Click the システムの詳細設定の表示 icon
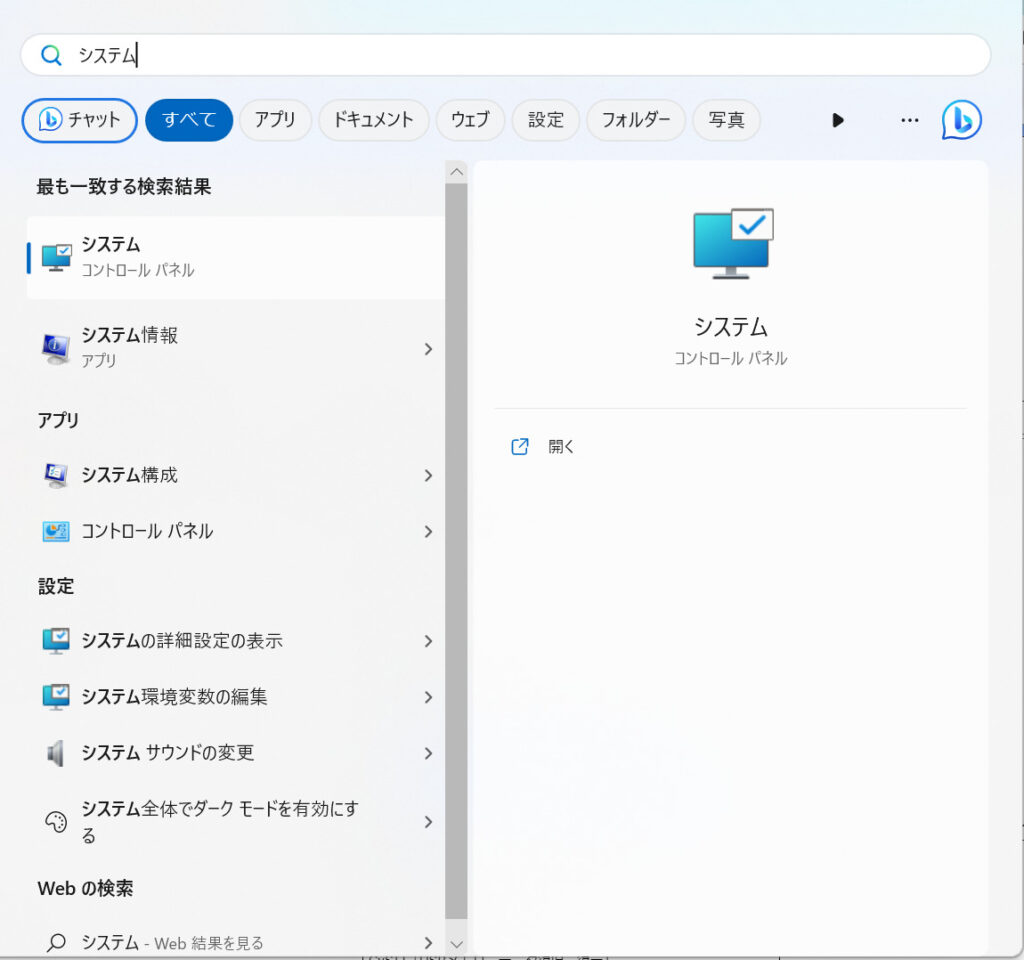 (56, 641)
